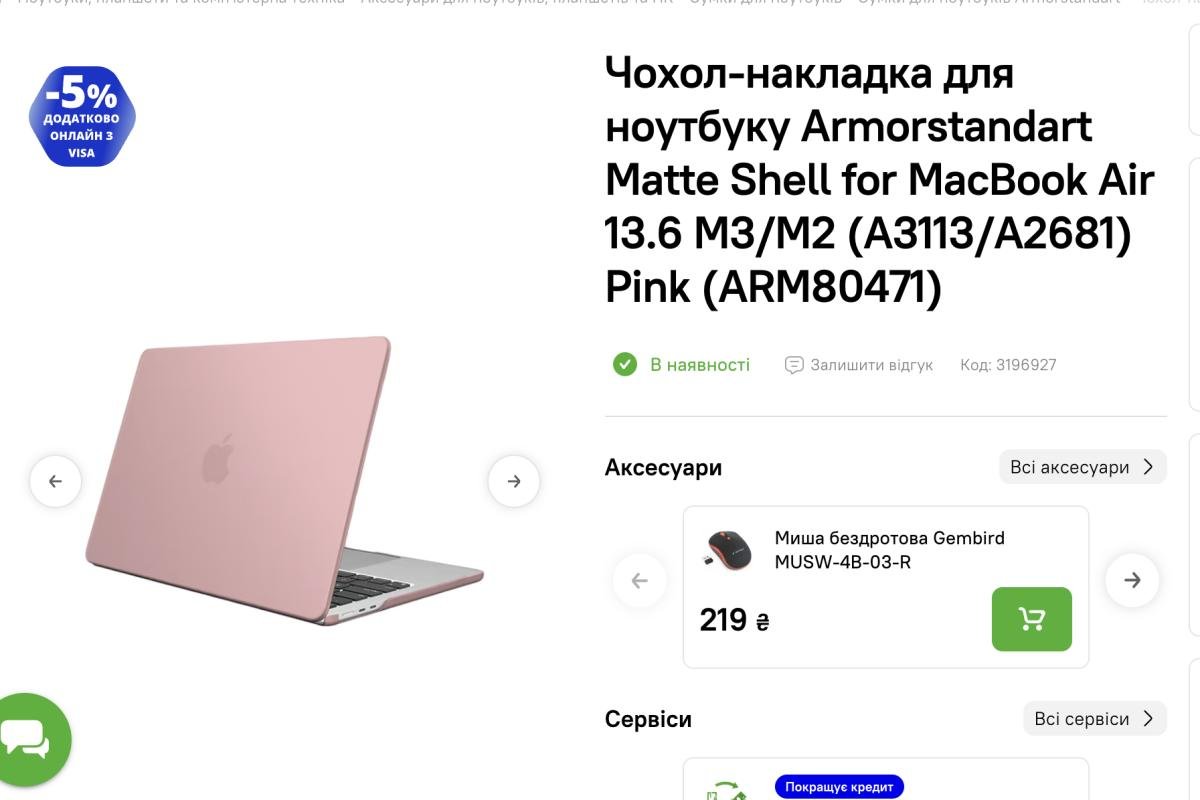Click the Покращує кредит badge

point(839,787)
